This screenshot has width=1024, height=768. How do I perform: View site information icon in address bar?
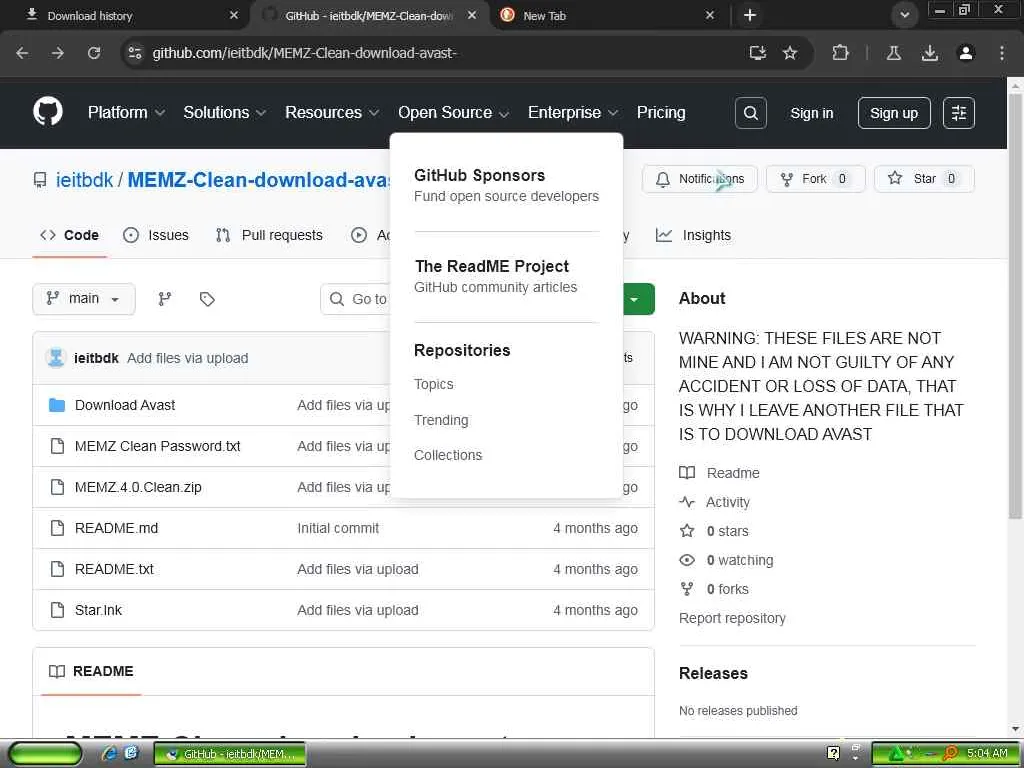tap(135, 53)
